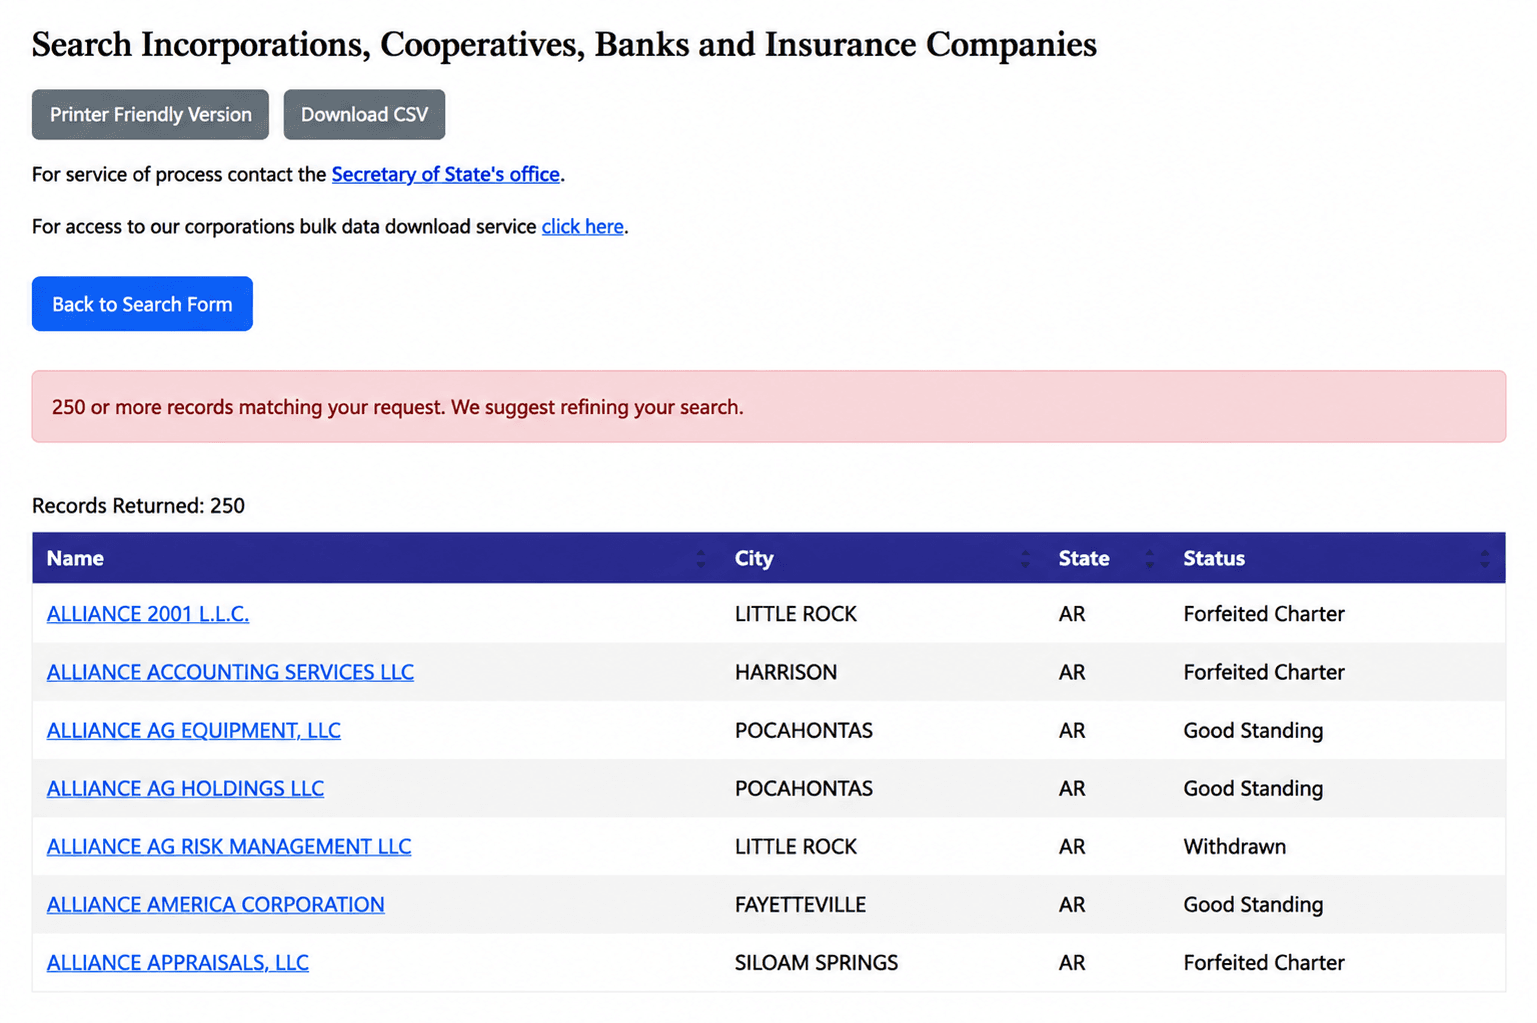Open ALLIANCE 2001 L.L.C. record
The width and height of the screenshot is (1537, 1023).
pos(148,614)
